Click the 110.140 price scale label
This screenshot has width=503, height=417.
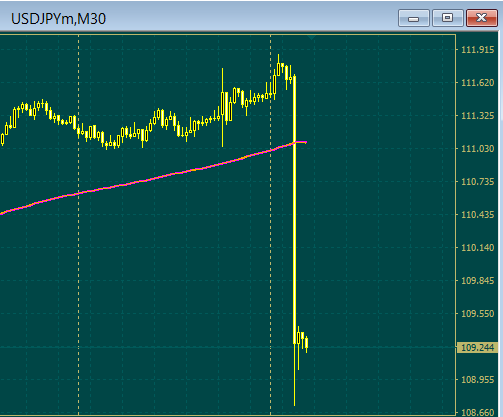point(477,248)
